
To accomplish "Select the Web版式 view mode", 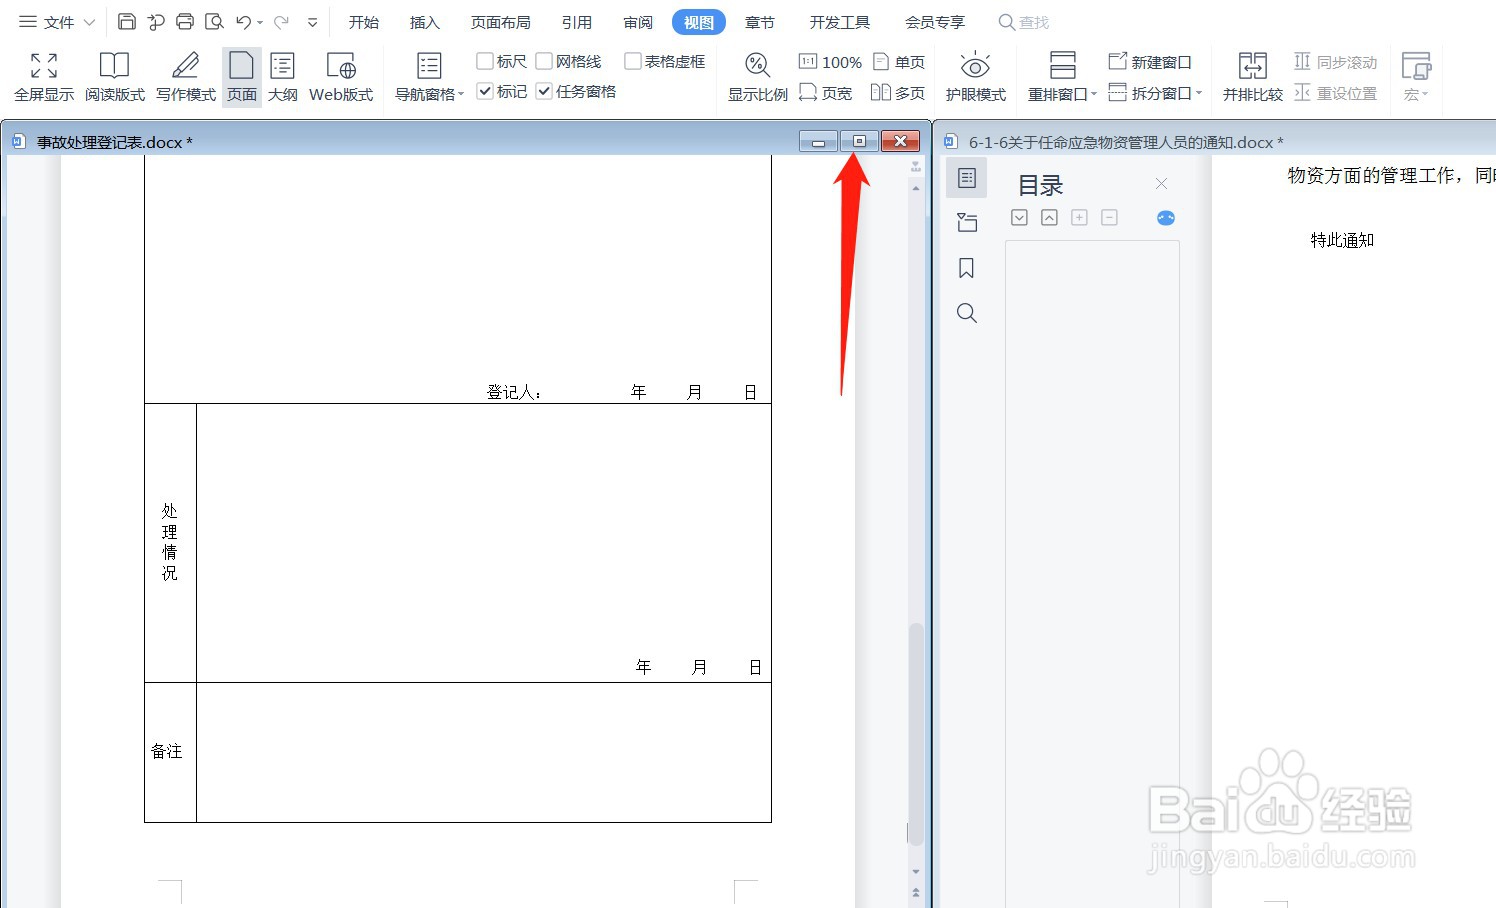I will pos(341,75).
